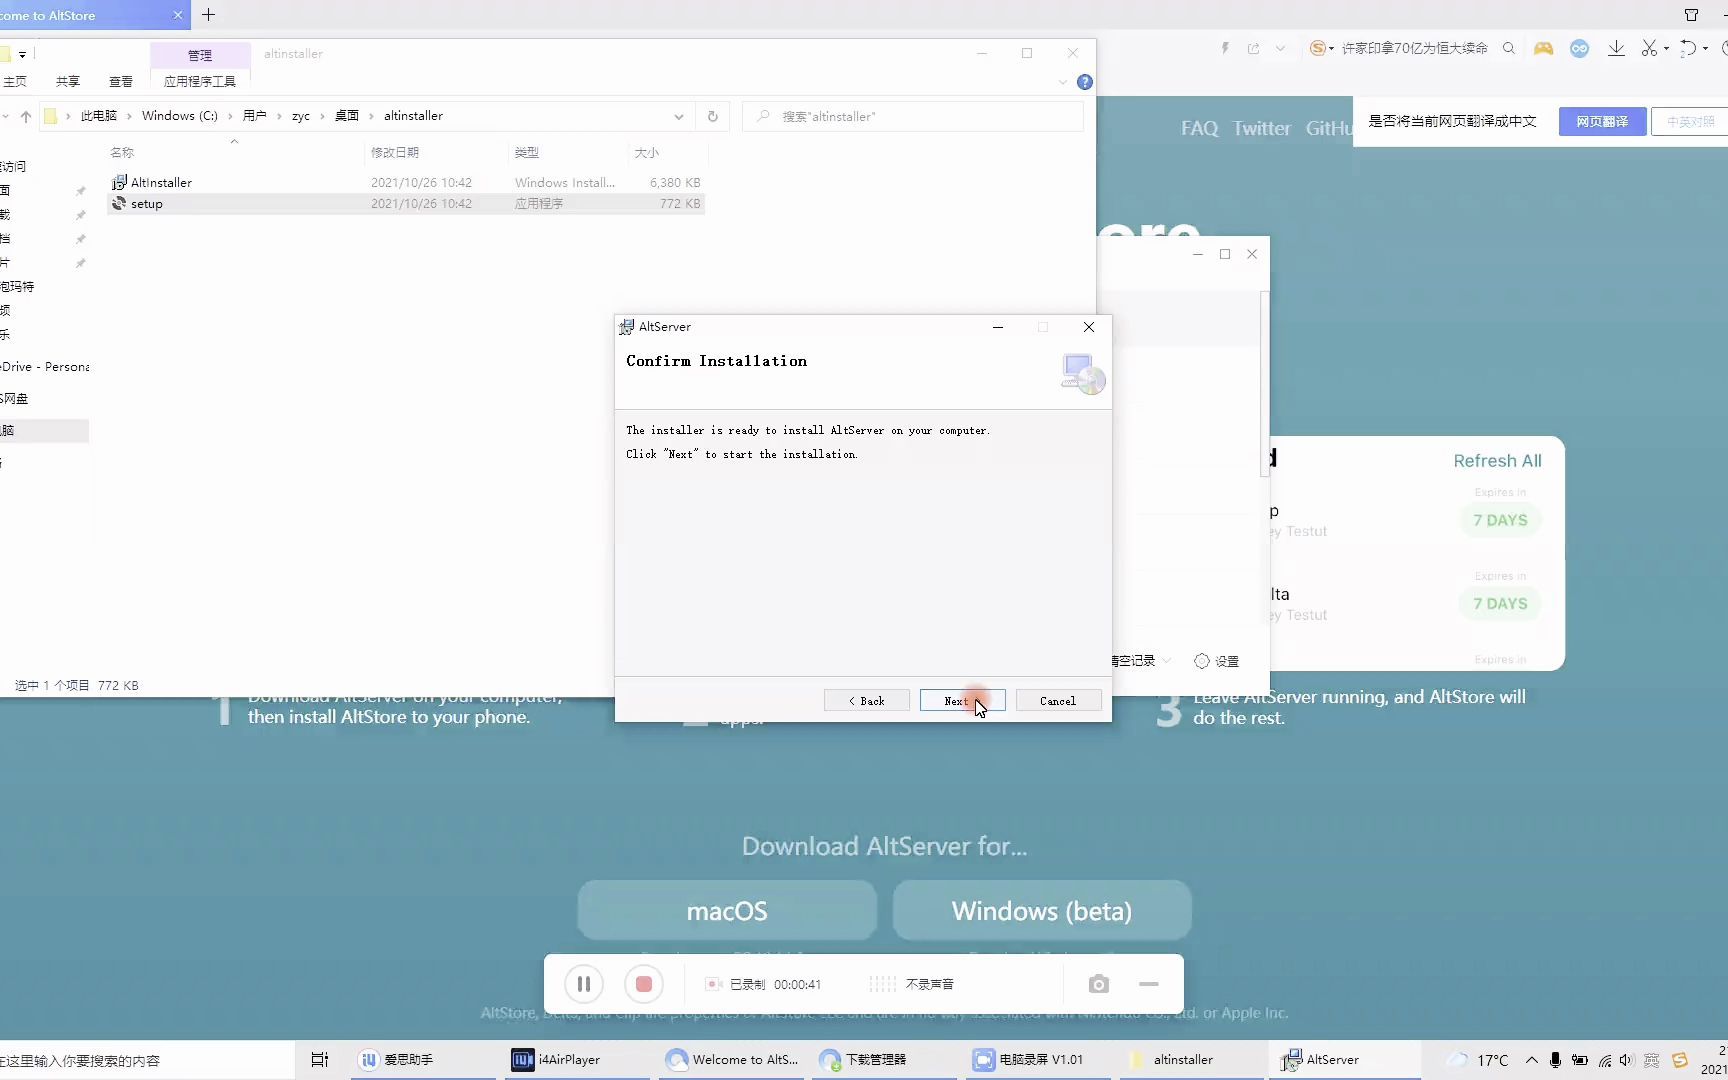
Task: Click the browser search magnifier icon
Action: 1509,48
